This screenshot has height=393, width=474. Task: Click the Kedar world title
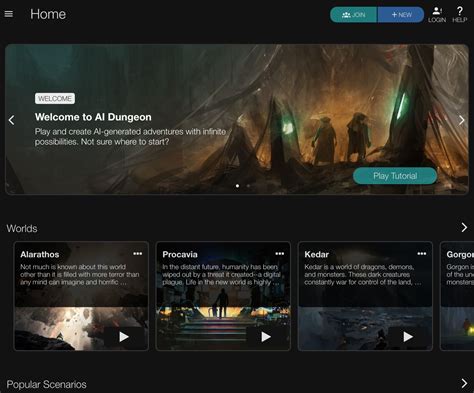317,254
